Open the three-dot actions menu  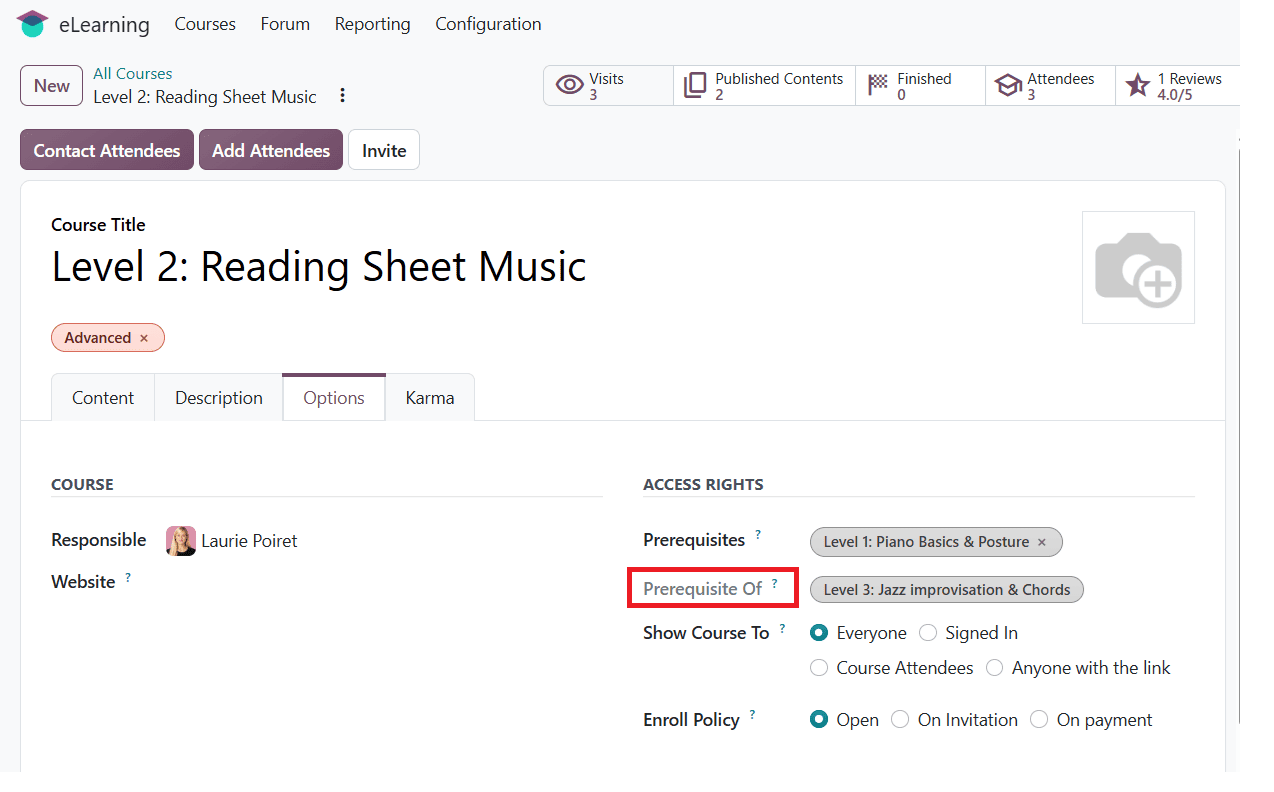[x=342, y=96]
